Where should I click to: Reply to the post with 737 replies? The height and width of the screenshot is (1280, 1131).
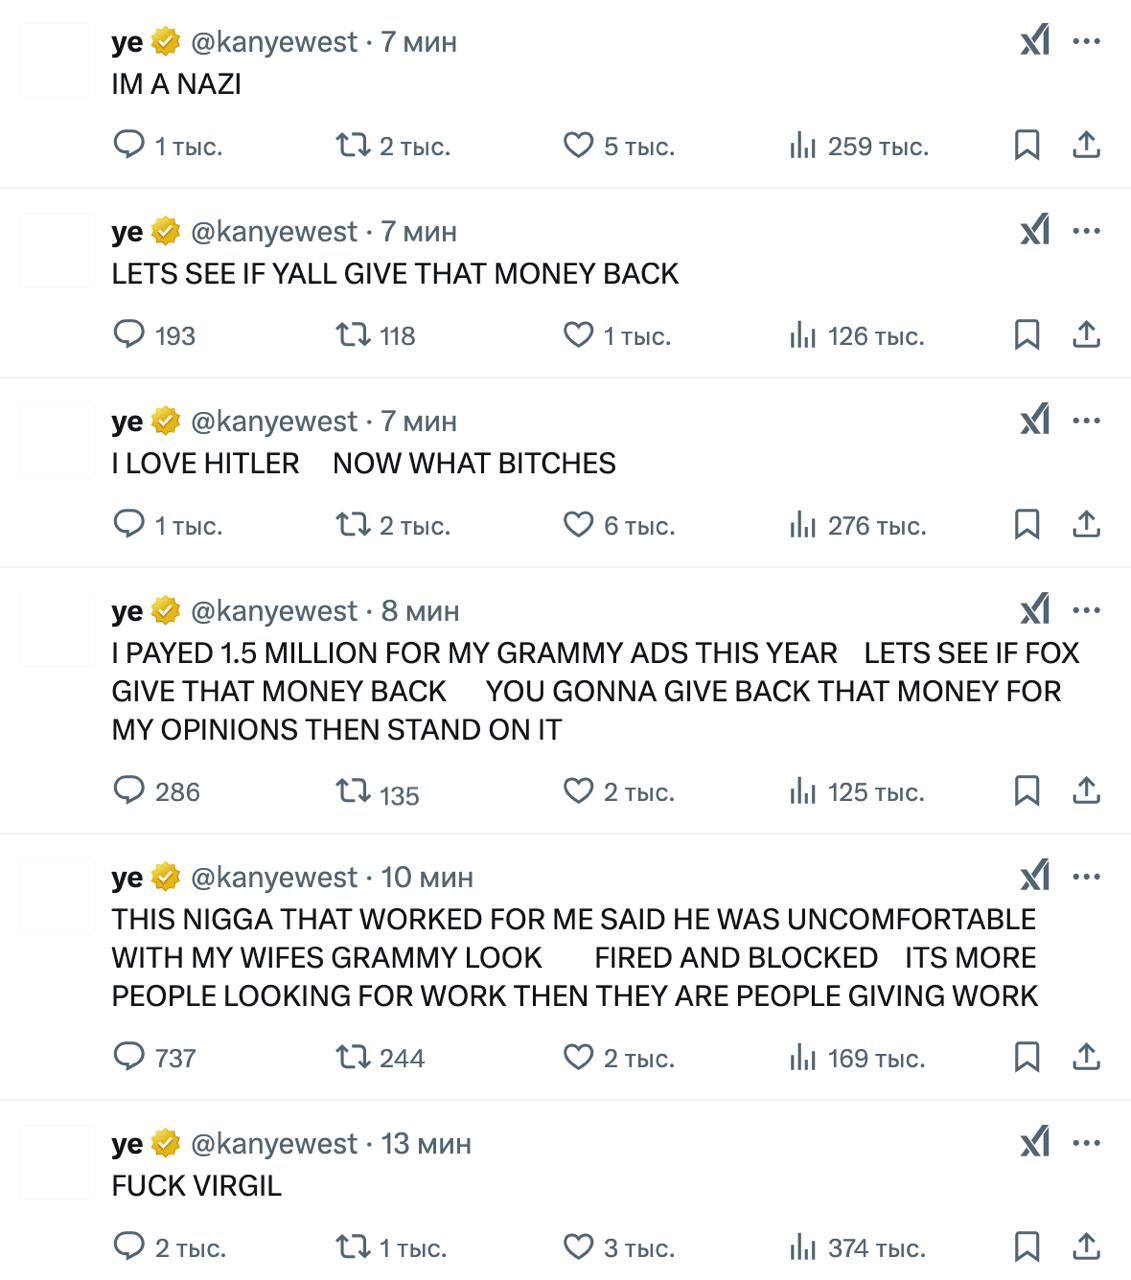(130, 1057)
